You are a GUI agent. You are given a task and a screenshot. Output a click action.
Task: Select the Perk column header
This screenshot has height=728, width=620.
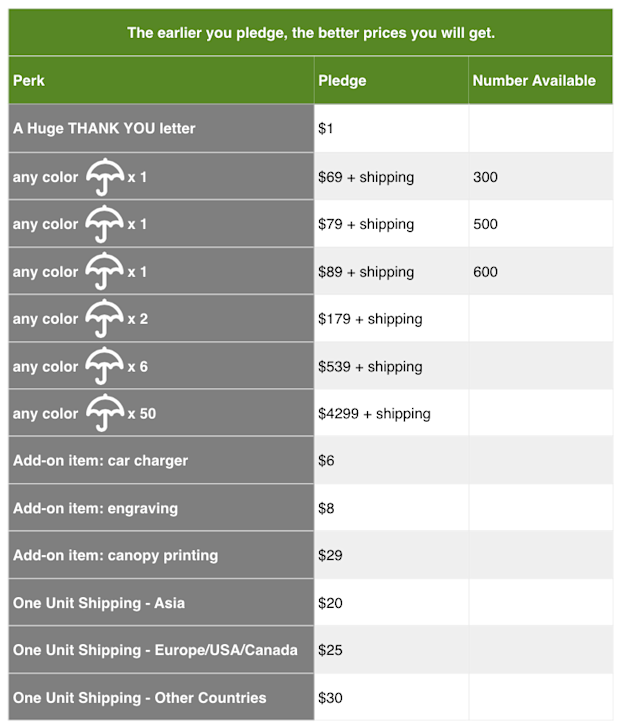(29, 81)
